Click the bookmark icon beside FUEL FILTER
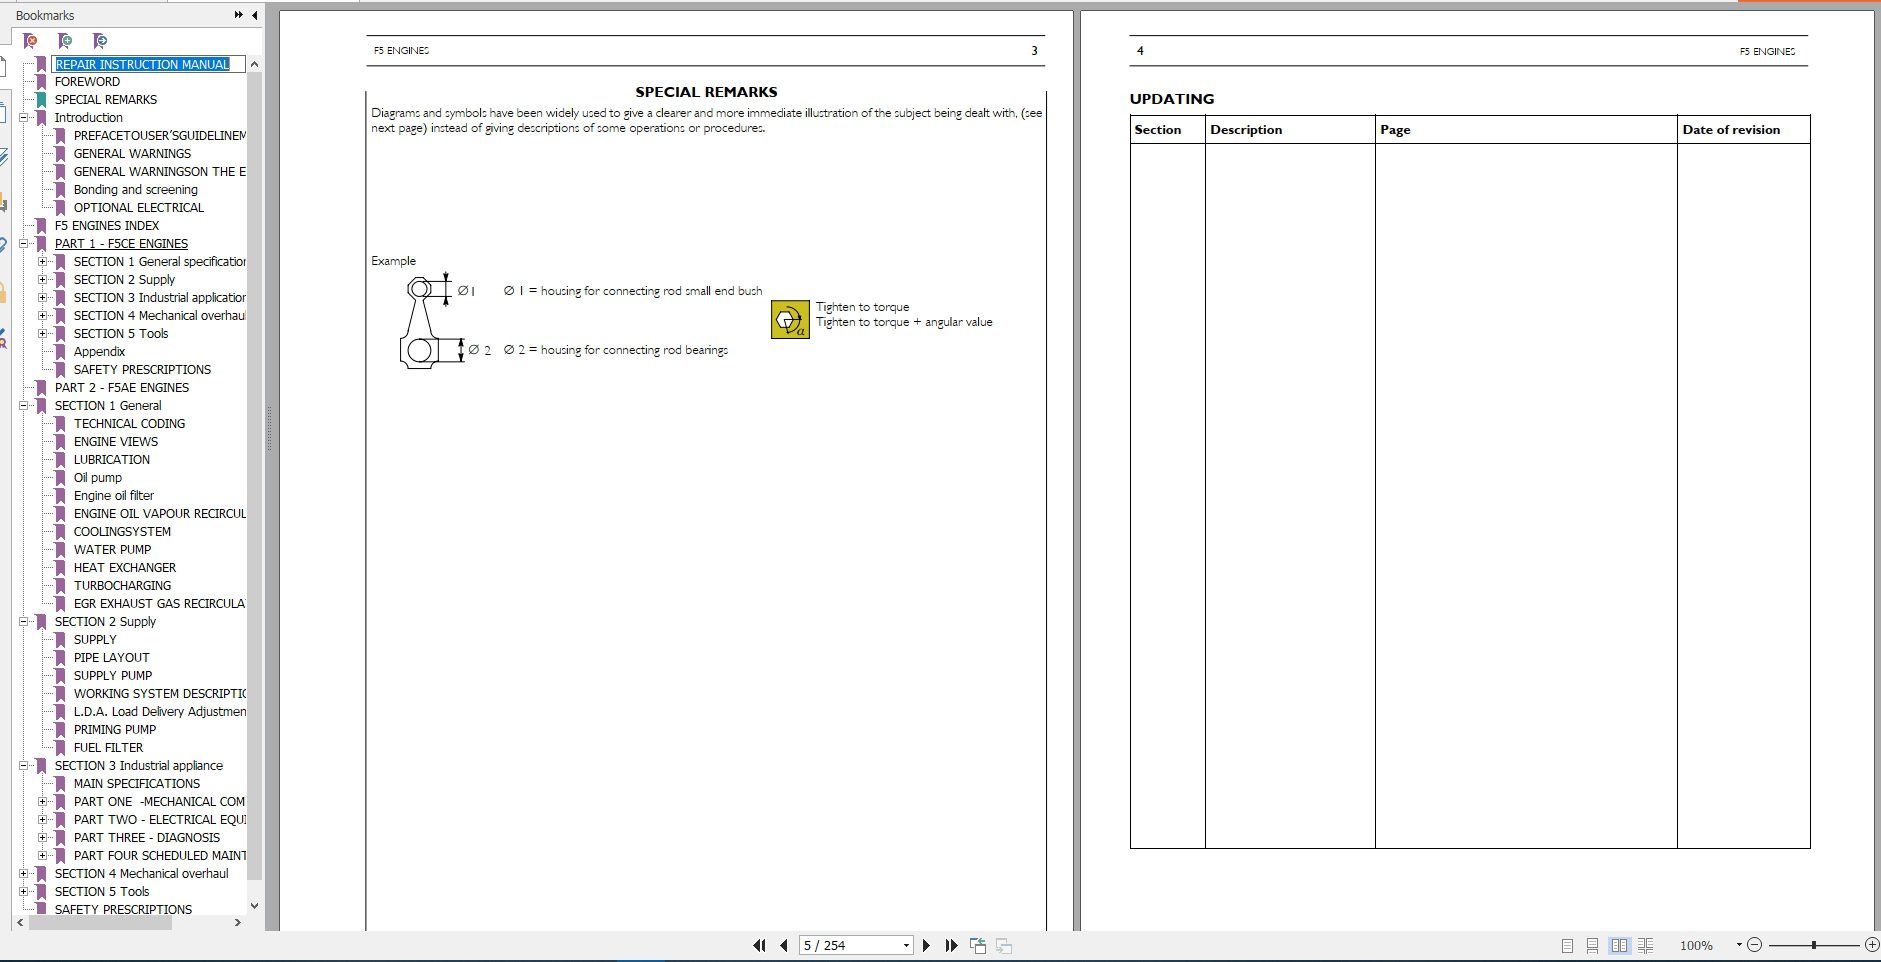Image resolution: width=1881 pixels, height=962 pixels. pos(61,748)
